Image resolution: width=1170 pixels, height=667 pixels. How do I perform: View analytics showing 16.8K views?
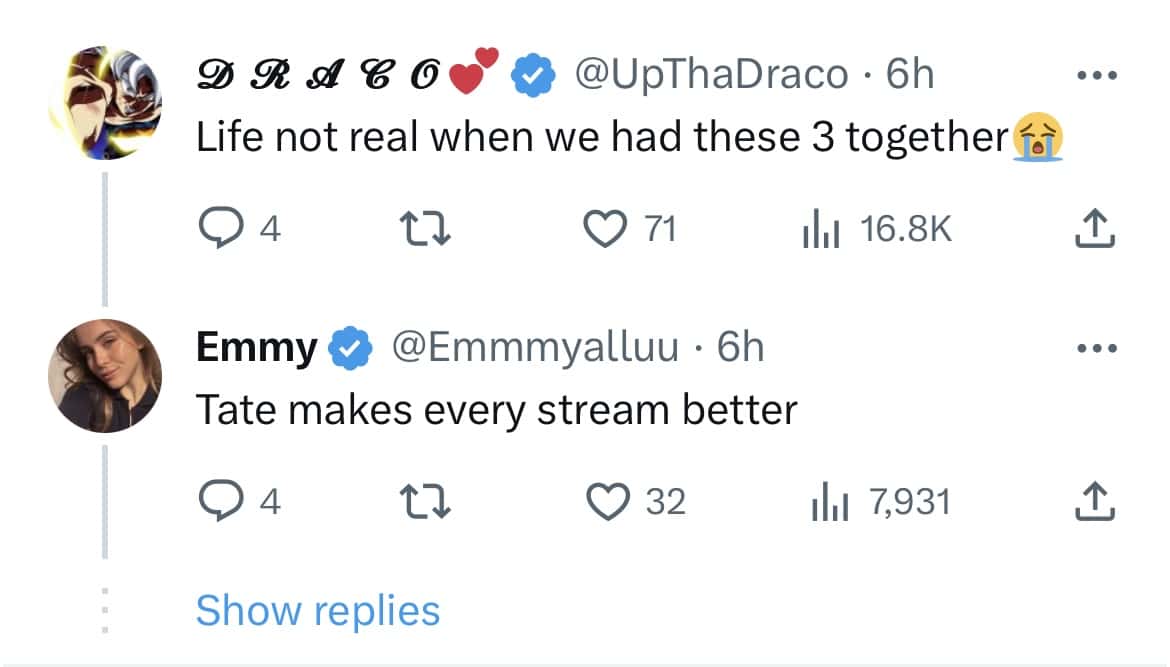(x=820, y=230)
